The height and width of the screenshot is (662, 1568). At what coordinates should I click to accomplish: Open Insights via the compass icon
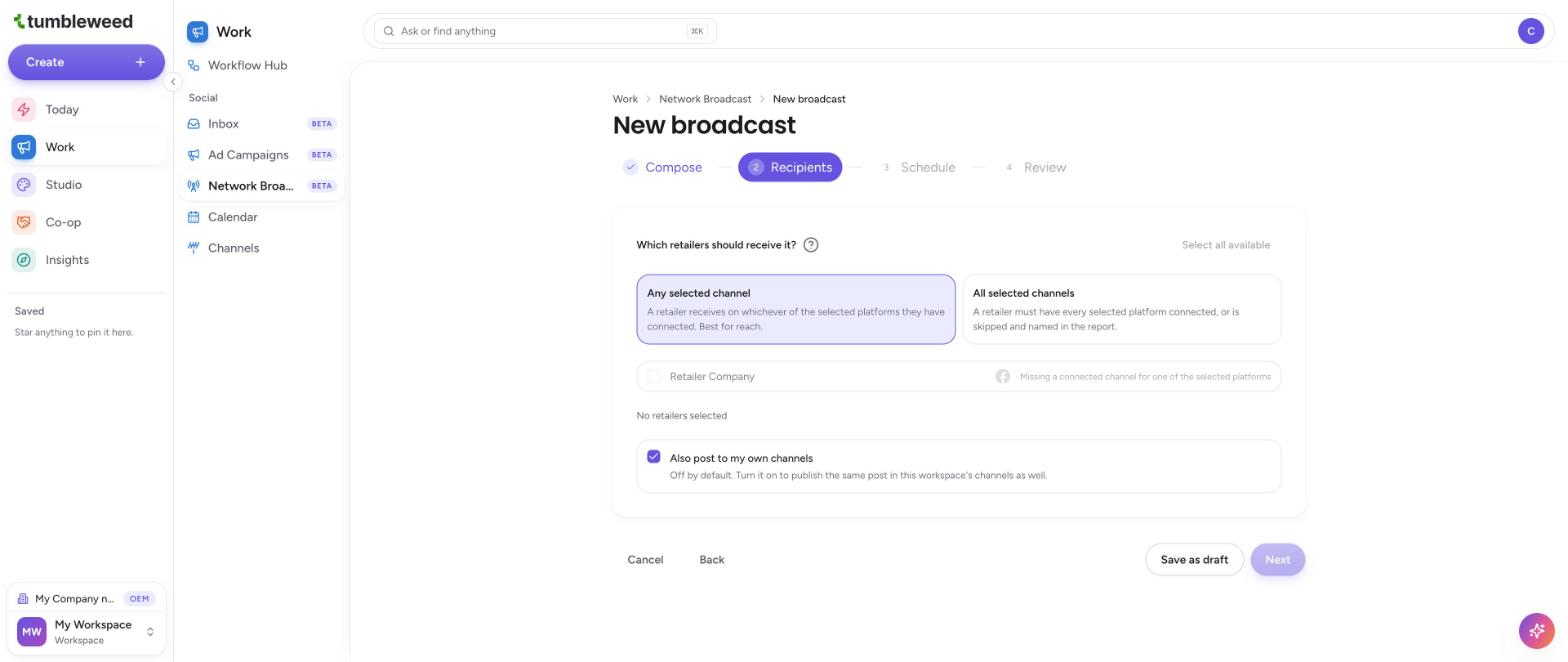click(x=23, y=260)
